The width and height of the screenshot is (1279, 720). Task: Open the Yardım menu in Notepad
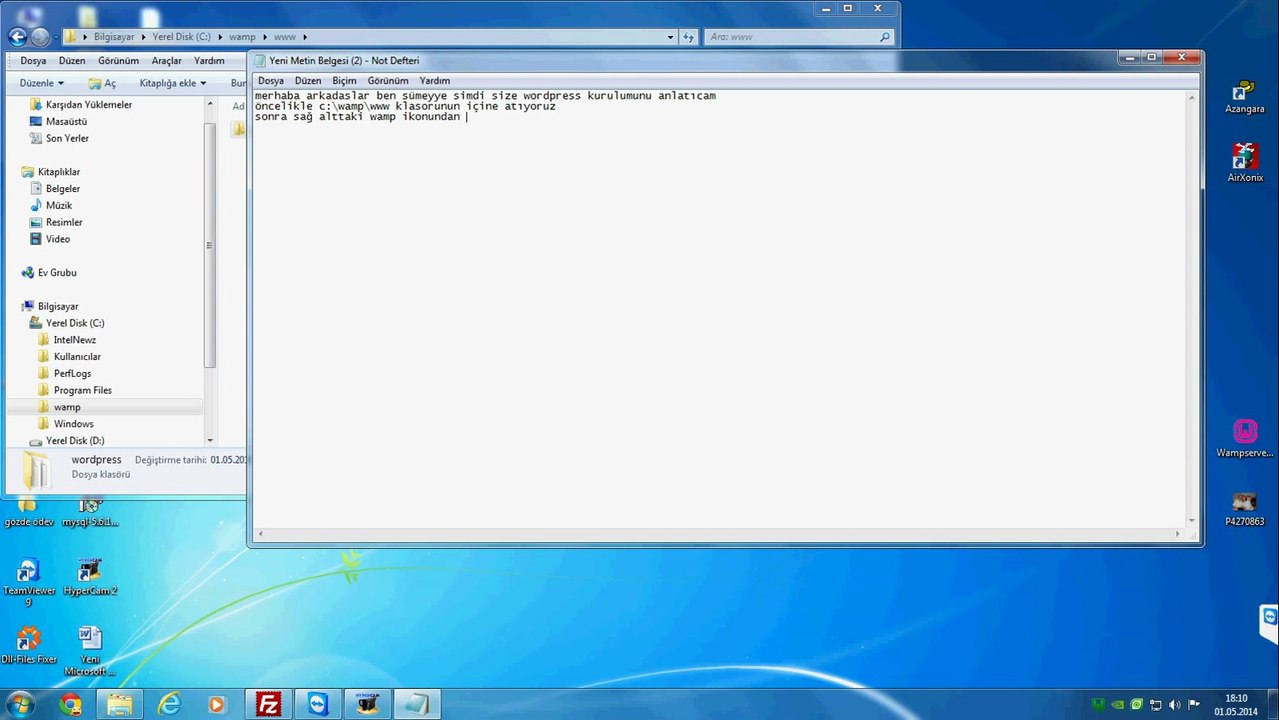tap(434, 80)
